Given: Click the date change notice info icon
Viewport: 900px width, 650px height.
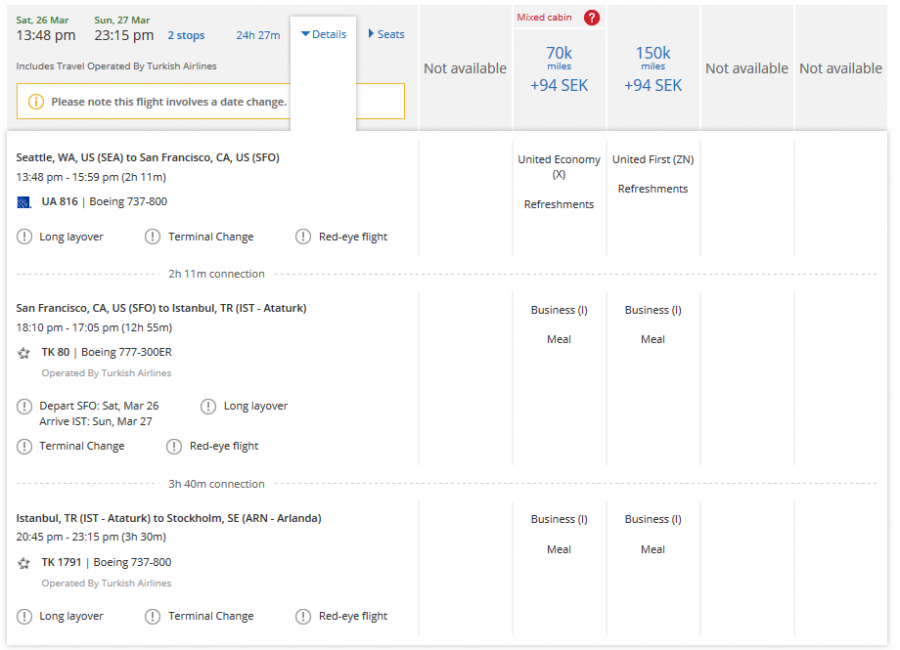Looking at the screenshot, I should pos(36,102).
